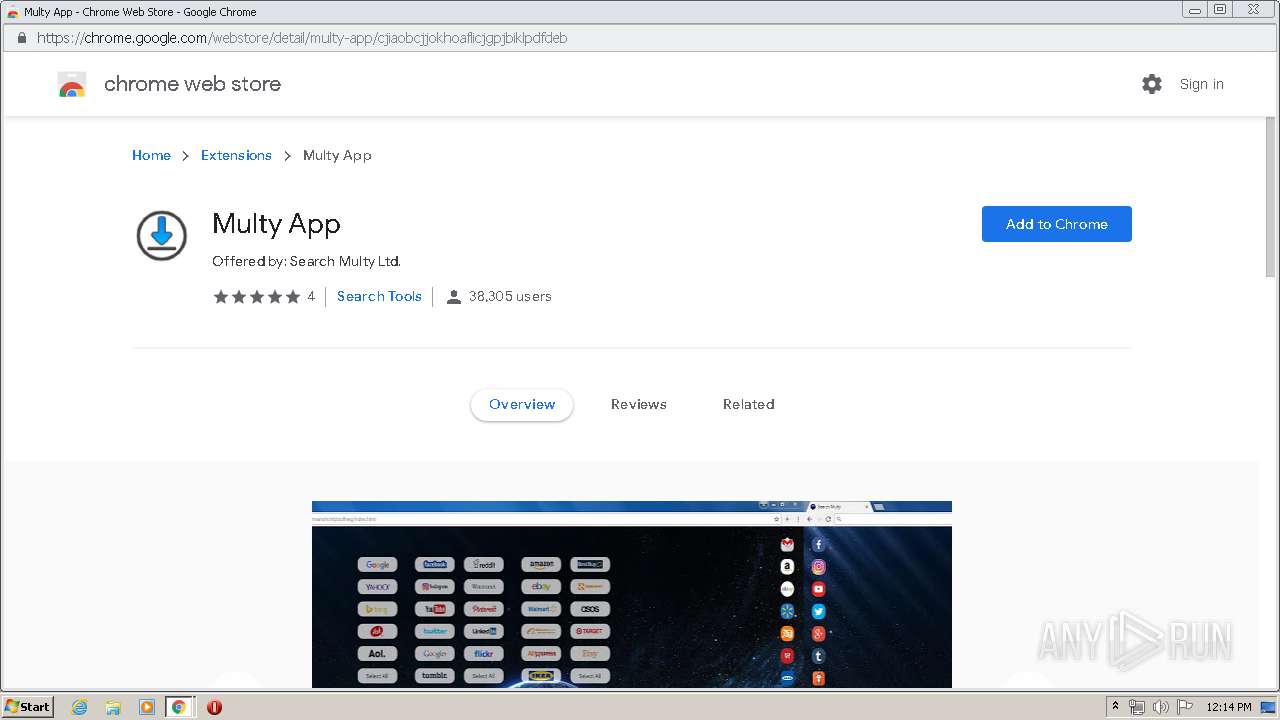Screen dimensions: 1280x720
Task: Show hidden system tray icons
Action: (1115, 706)
